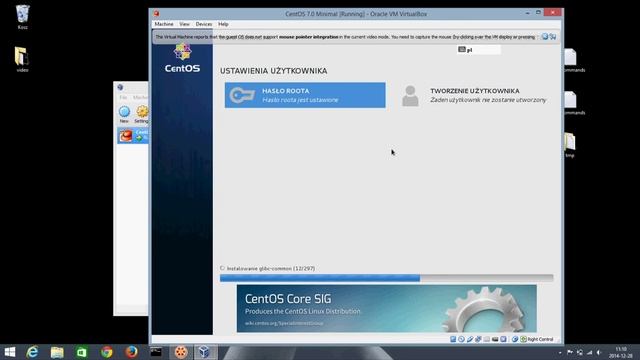Click the mouse integration status icon
640x360 pixels.
[515, 339]
